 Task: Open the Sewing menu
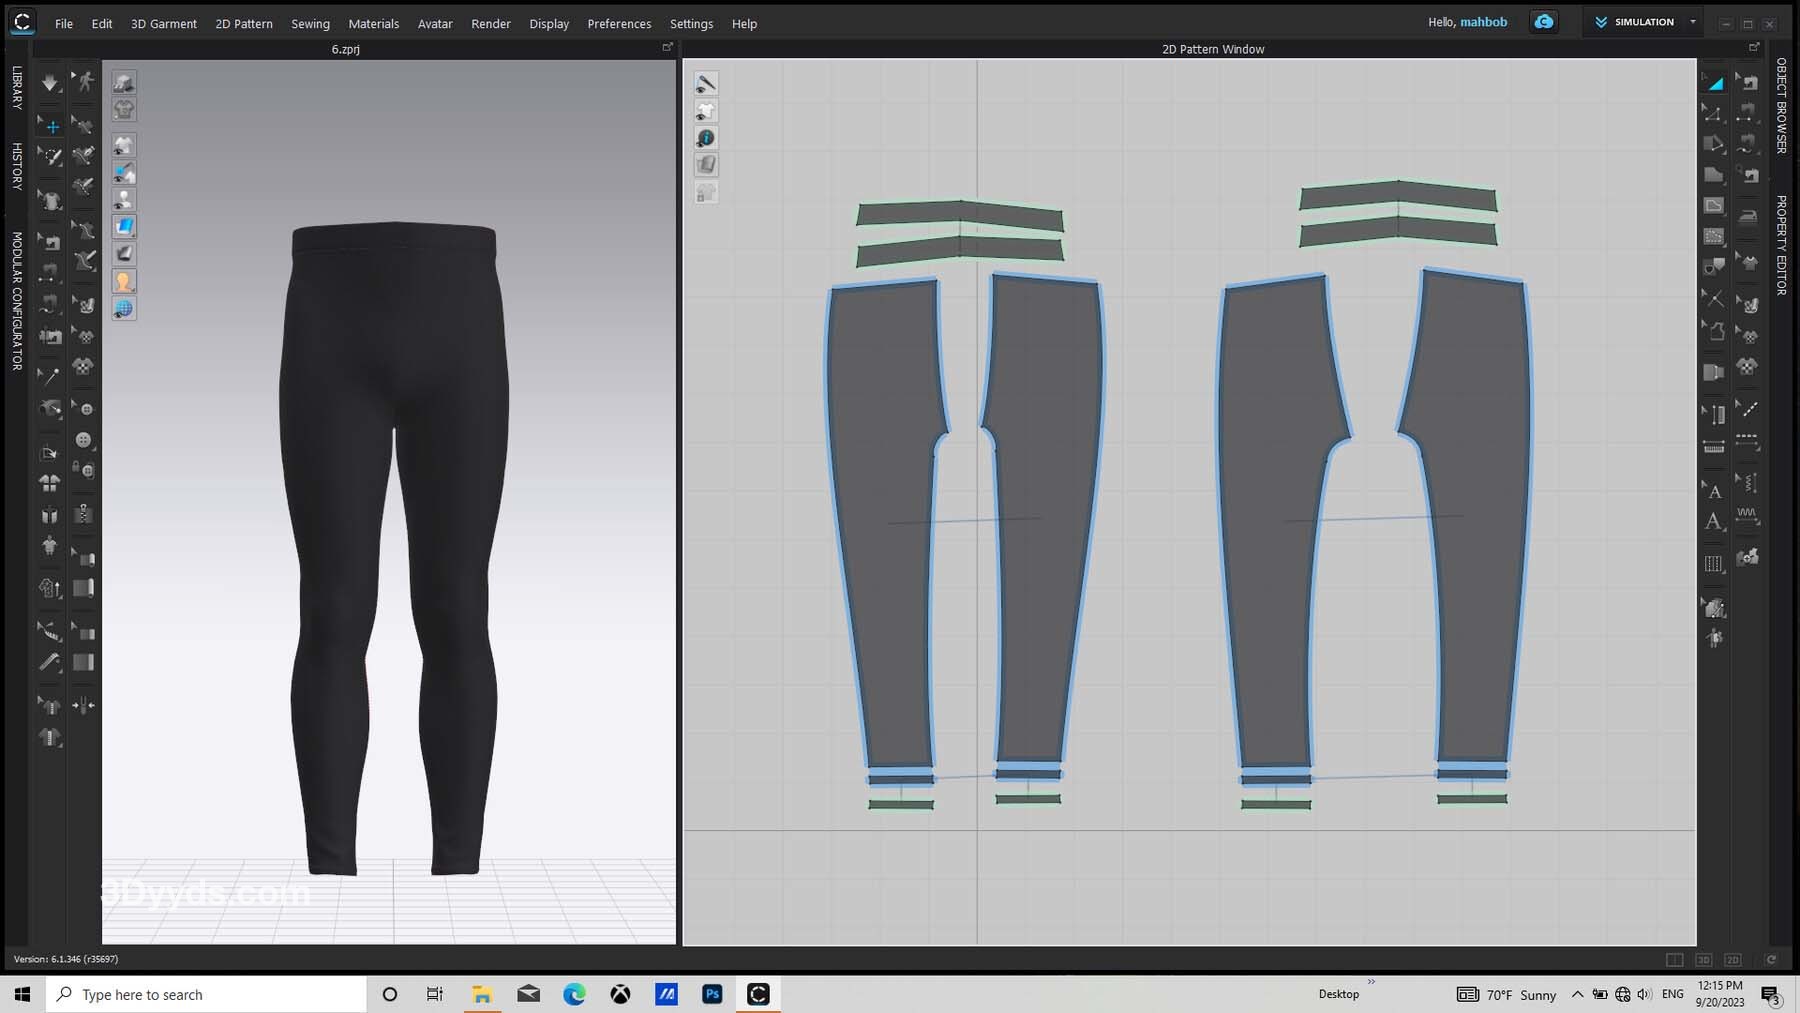(x=310, y=23)
